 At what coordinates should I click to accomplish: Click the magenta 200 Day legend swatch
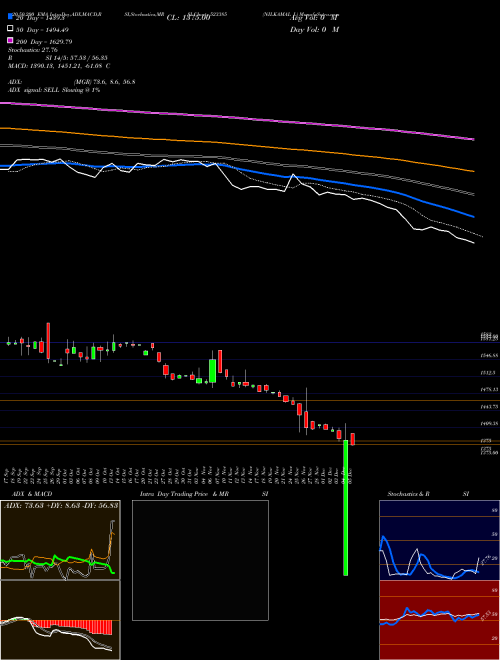click(x=11, y=40)
